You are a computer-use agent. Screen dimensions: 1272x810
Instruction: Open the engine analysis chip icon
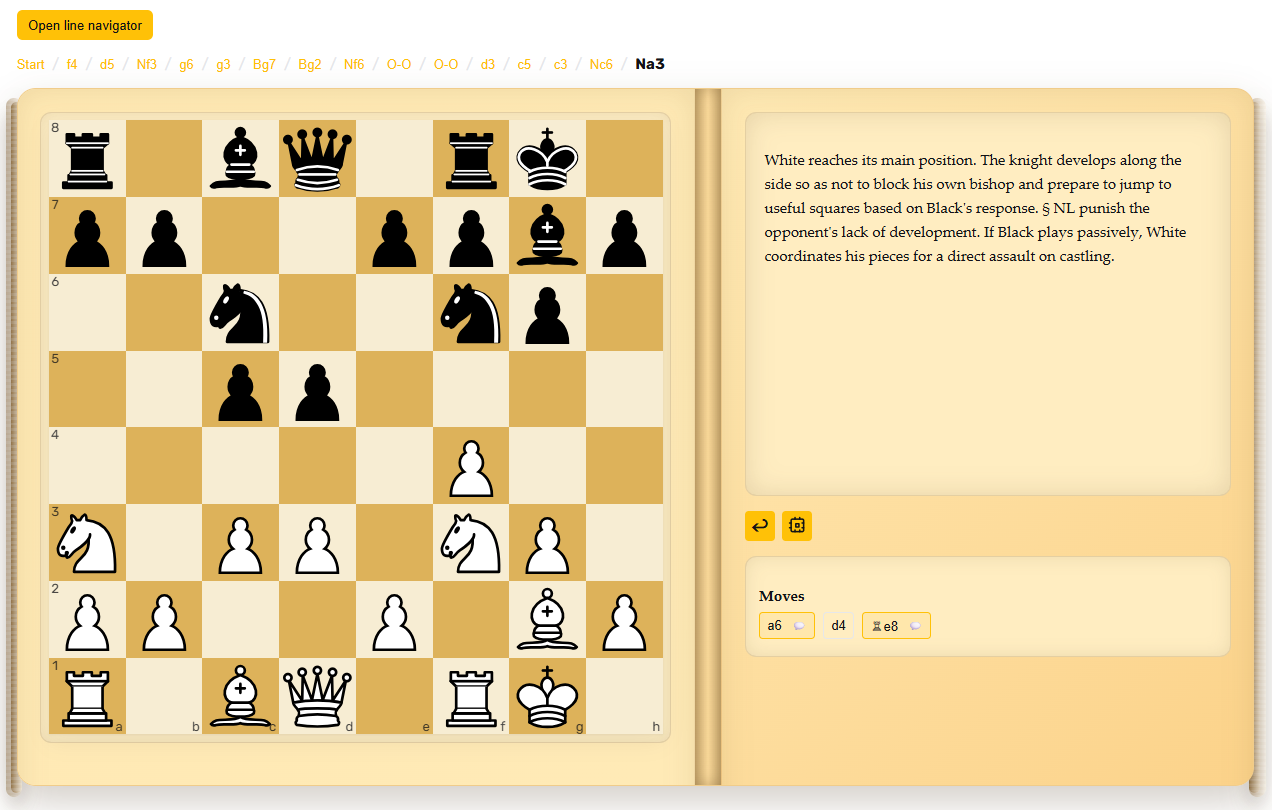797,526
